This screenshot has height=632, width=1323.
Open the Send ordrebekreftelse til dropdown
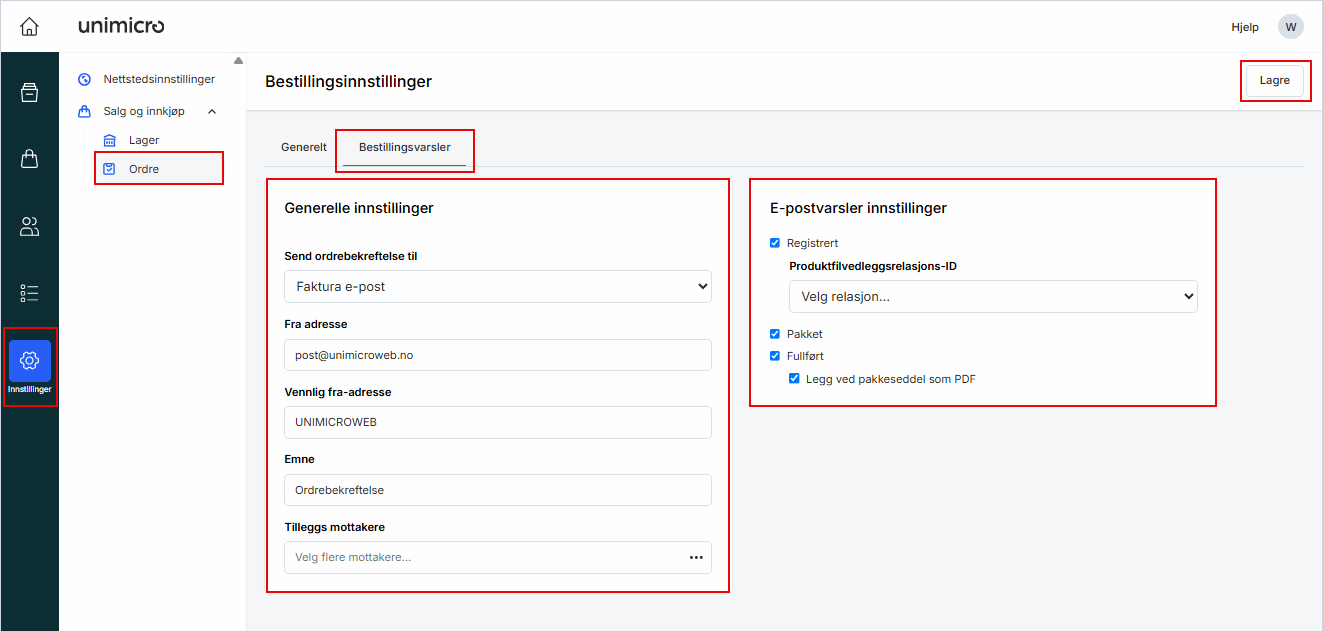coord(497,287)
